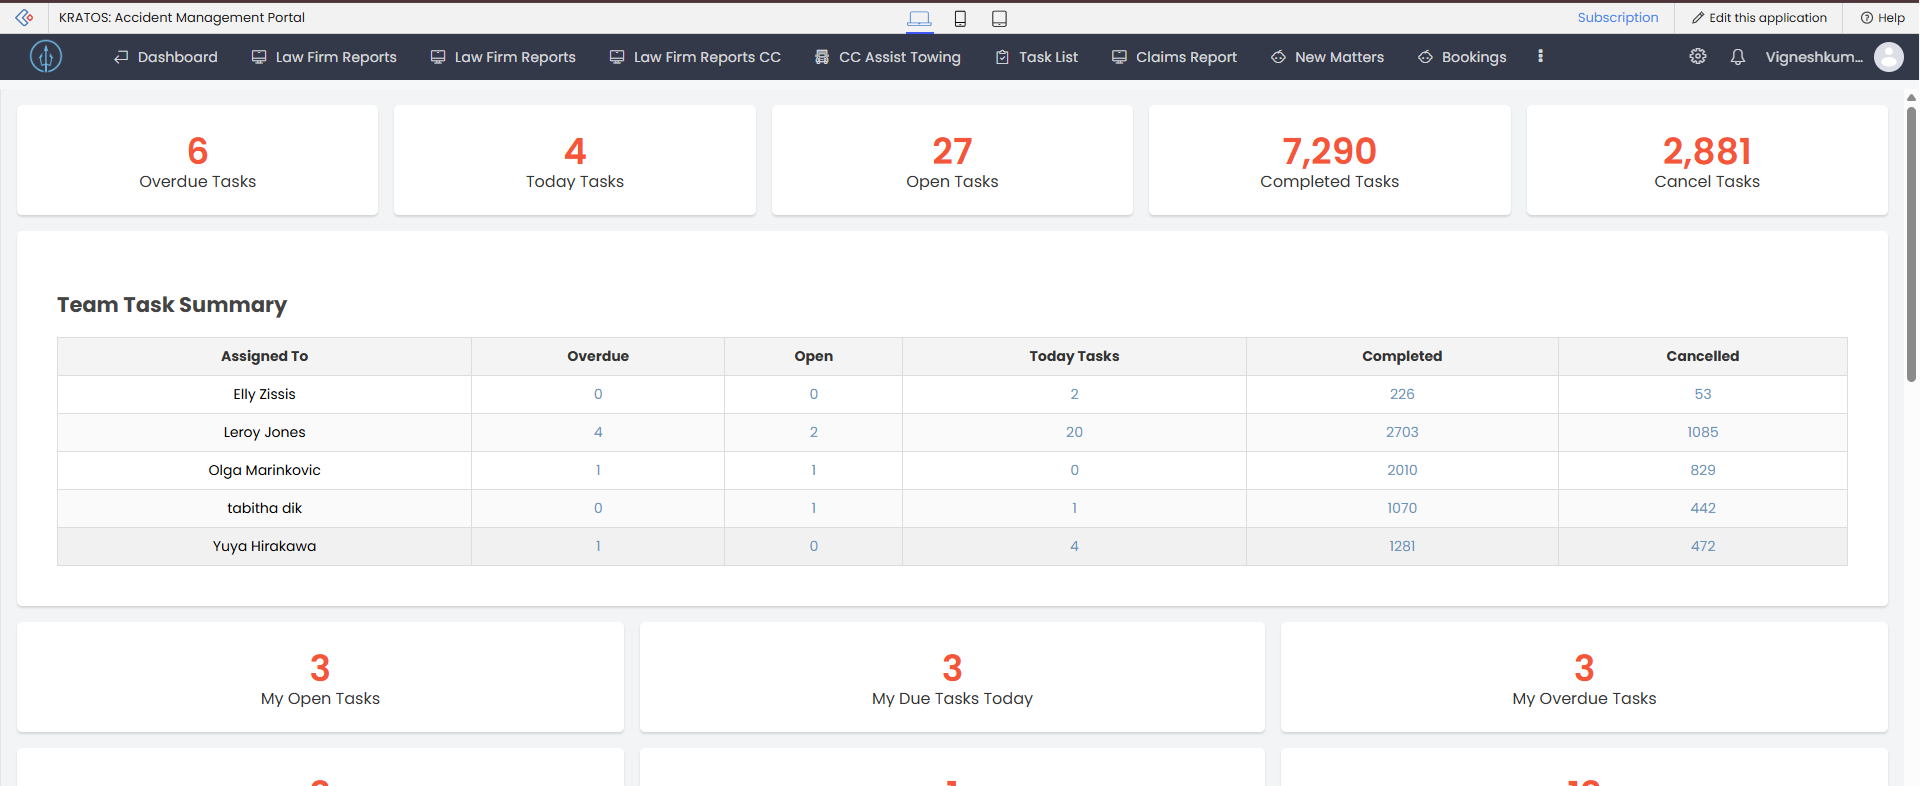Click Olga Marinkovic cancelled count 829
1920x786 pixels.
[x=1703, y=470]
